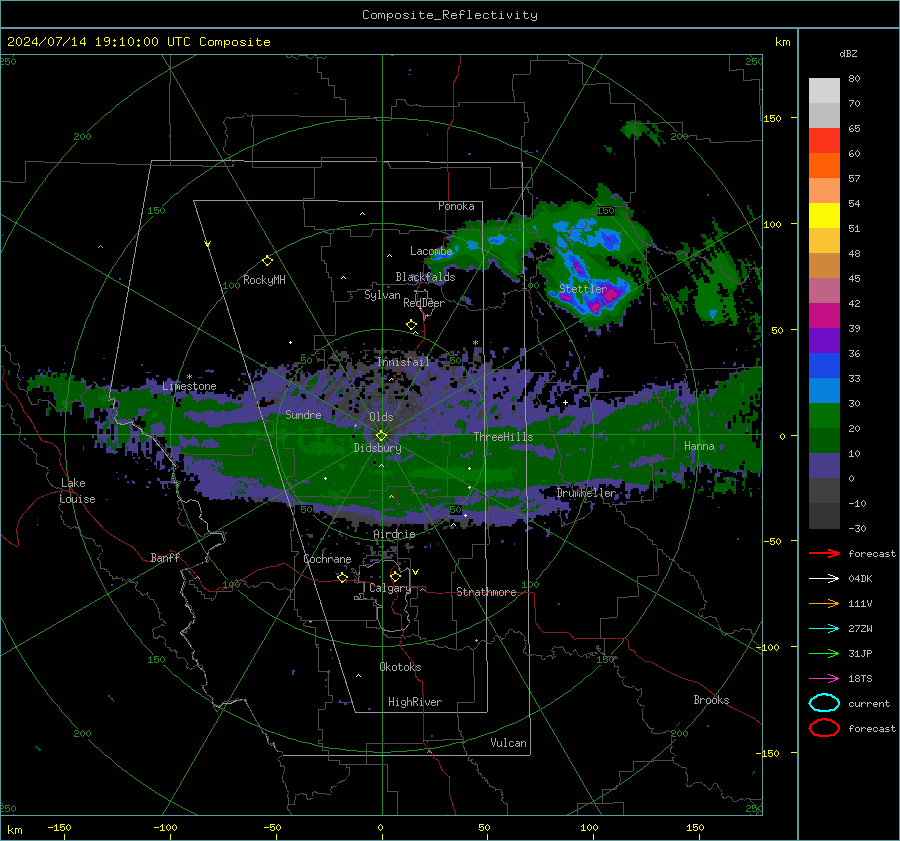
Task: Click the Composite_Reflectivity title
Action: [450, 15]
